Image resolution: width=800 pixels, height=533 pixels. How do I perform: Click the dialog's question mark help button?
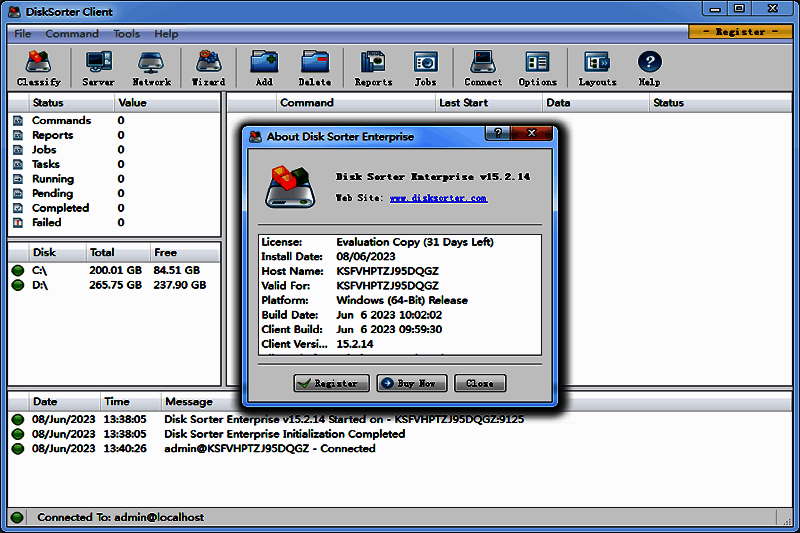click(x=498, y=133)
